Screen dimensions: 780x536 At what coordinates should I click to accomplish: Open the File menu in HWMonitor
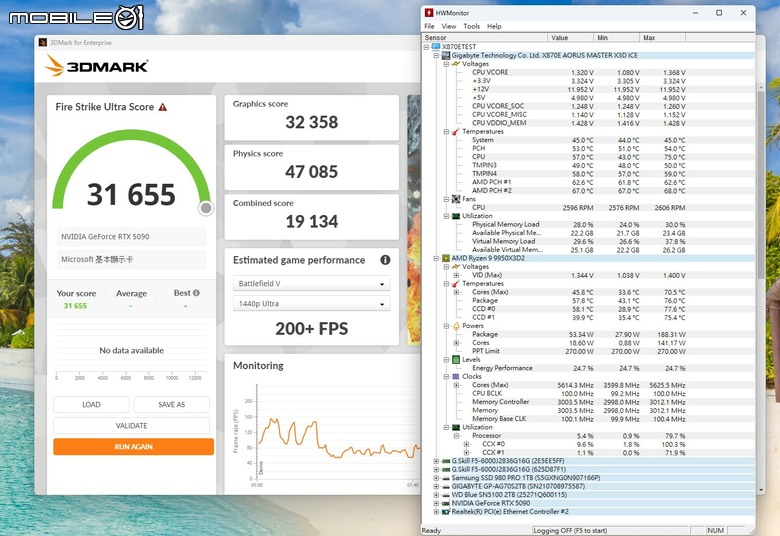pyautogui.click(x=429, y=26)
